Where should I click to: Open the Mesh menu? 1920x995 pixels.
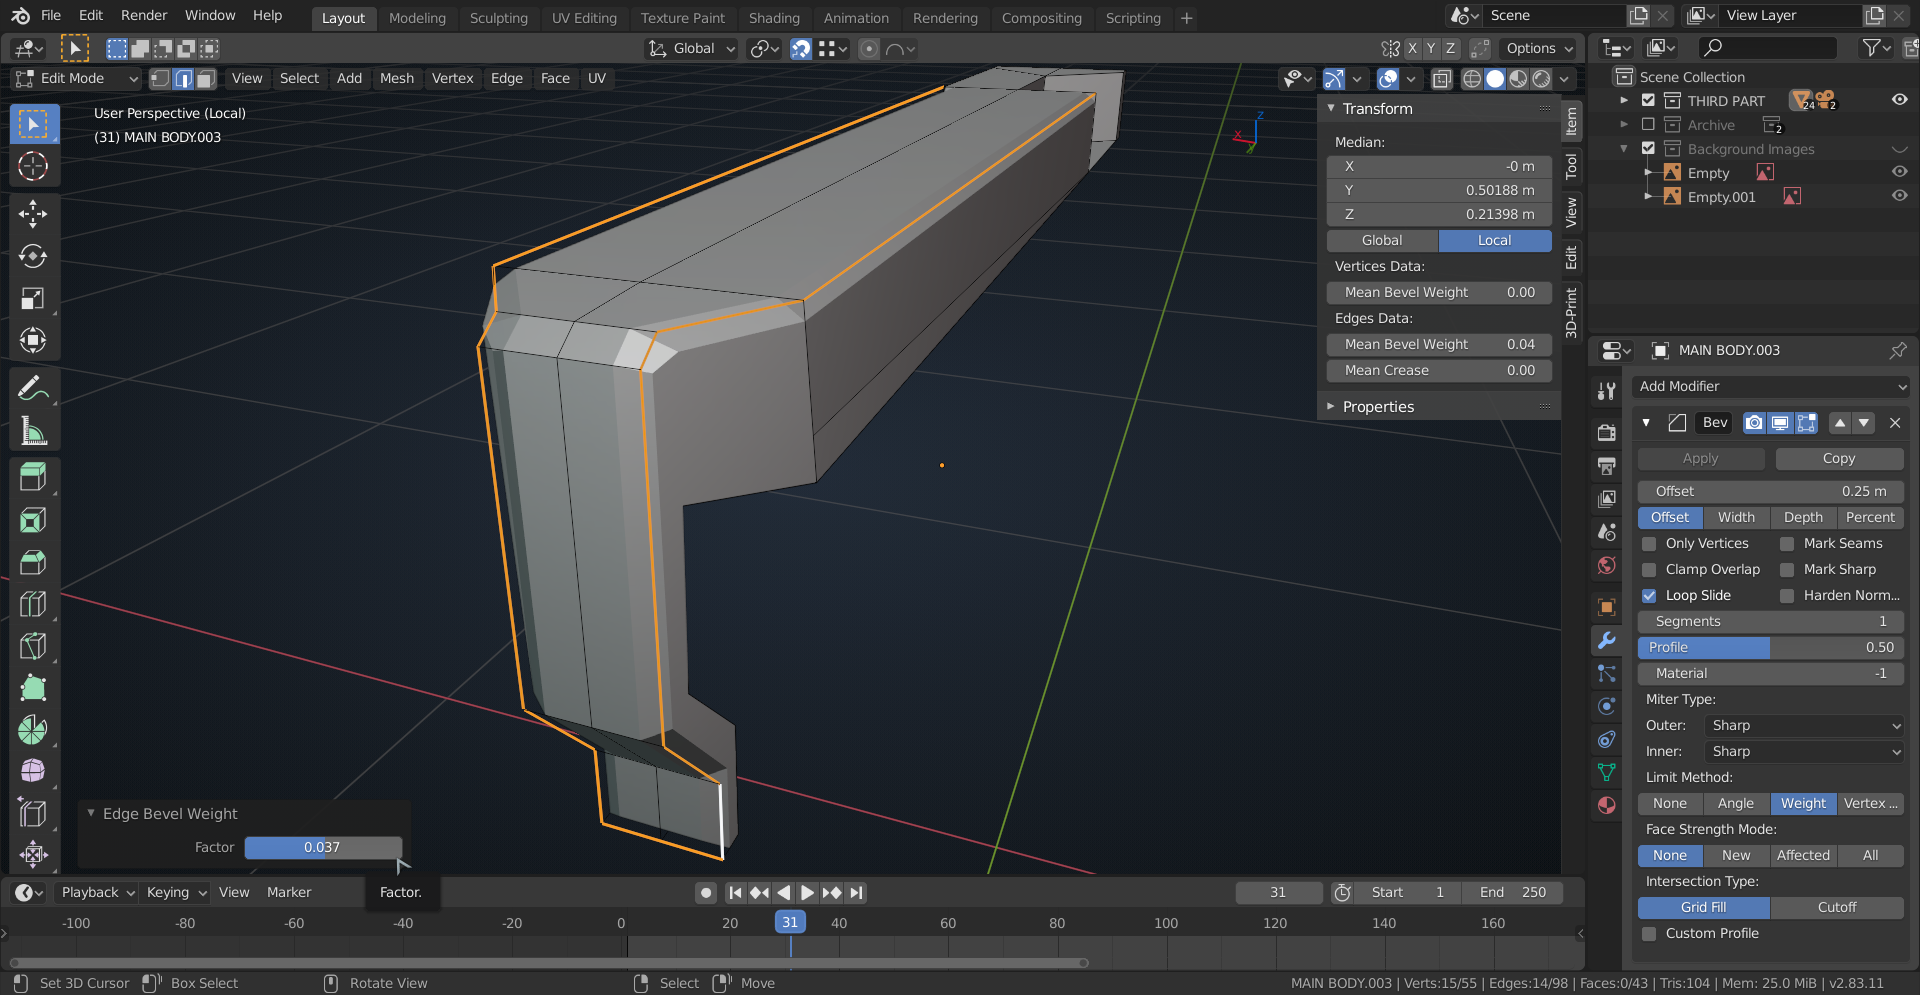(x=397, y=79)
